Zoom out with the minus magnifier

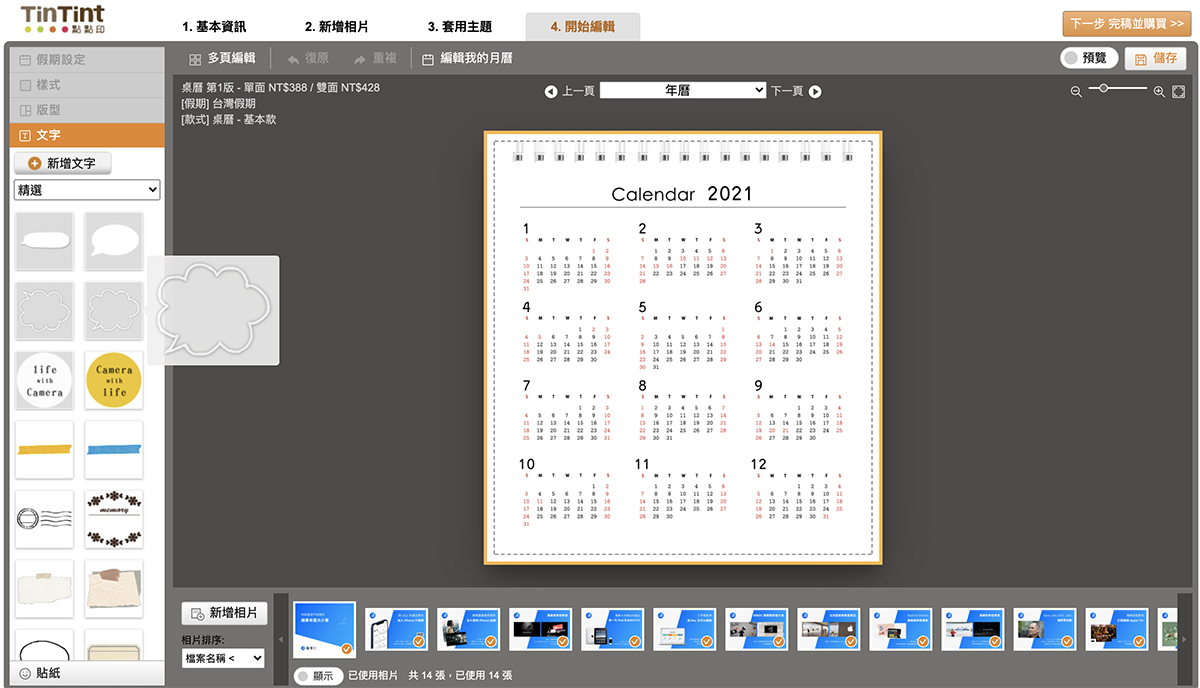[1076, 91]
